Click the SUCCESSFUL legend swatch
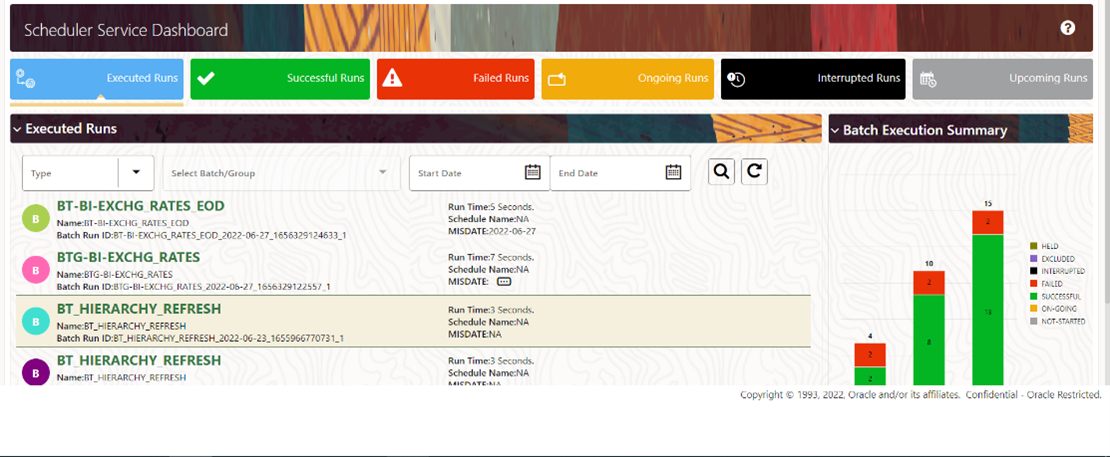Viewport: 1110px width, 457px height. (1033, 296)
